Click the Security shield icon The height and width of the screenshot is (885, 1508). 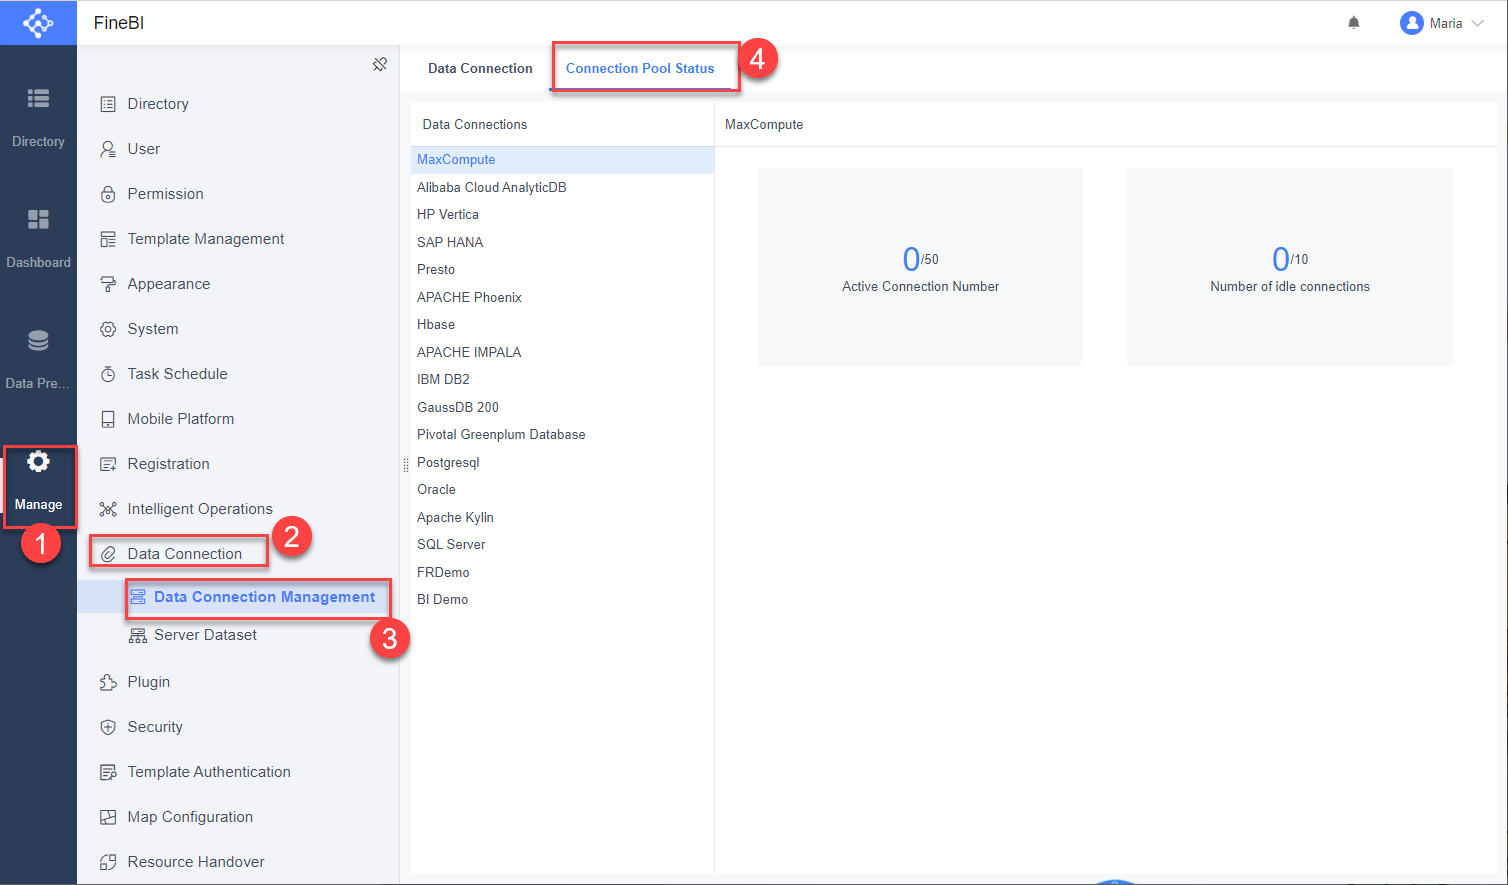pyautogui.click(x=108, y=727)
